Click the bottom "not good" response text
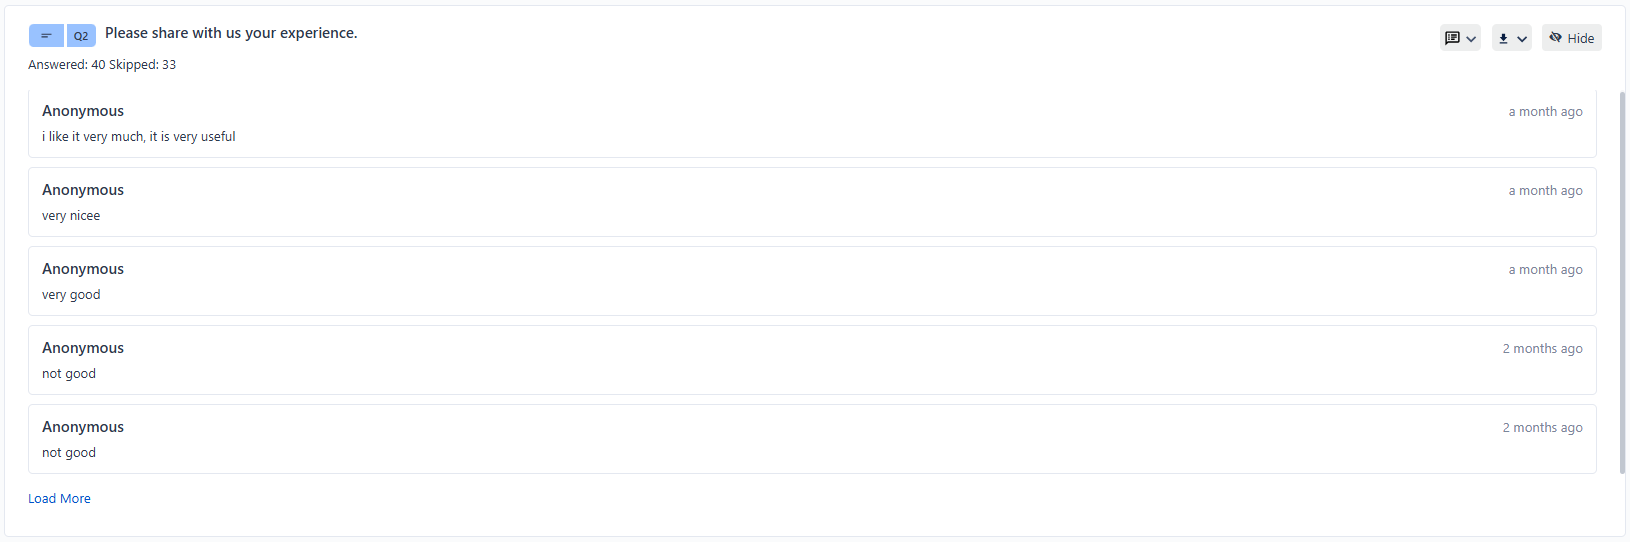Image resolution: width=1630 pixels, height=542 pixels. click(x=69, y=453)
